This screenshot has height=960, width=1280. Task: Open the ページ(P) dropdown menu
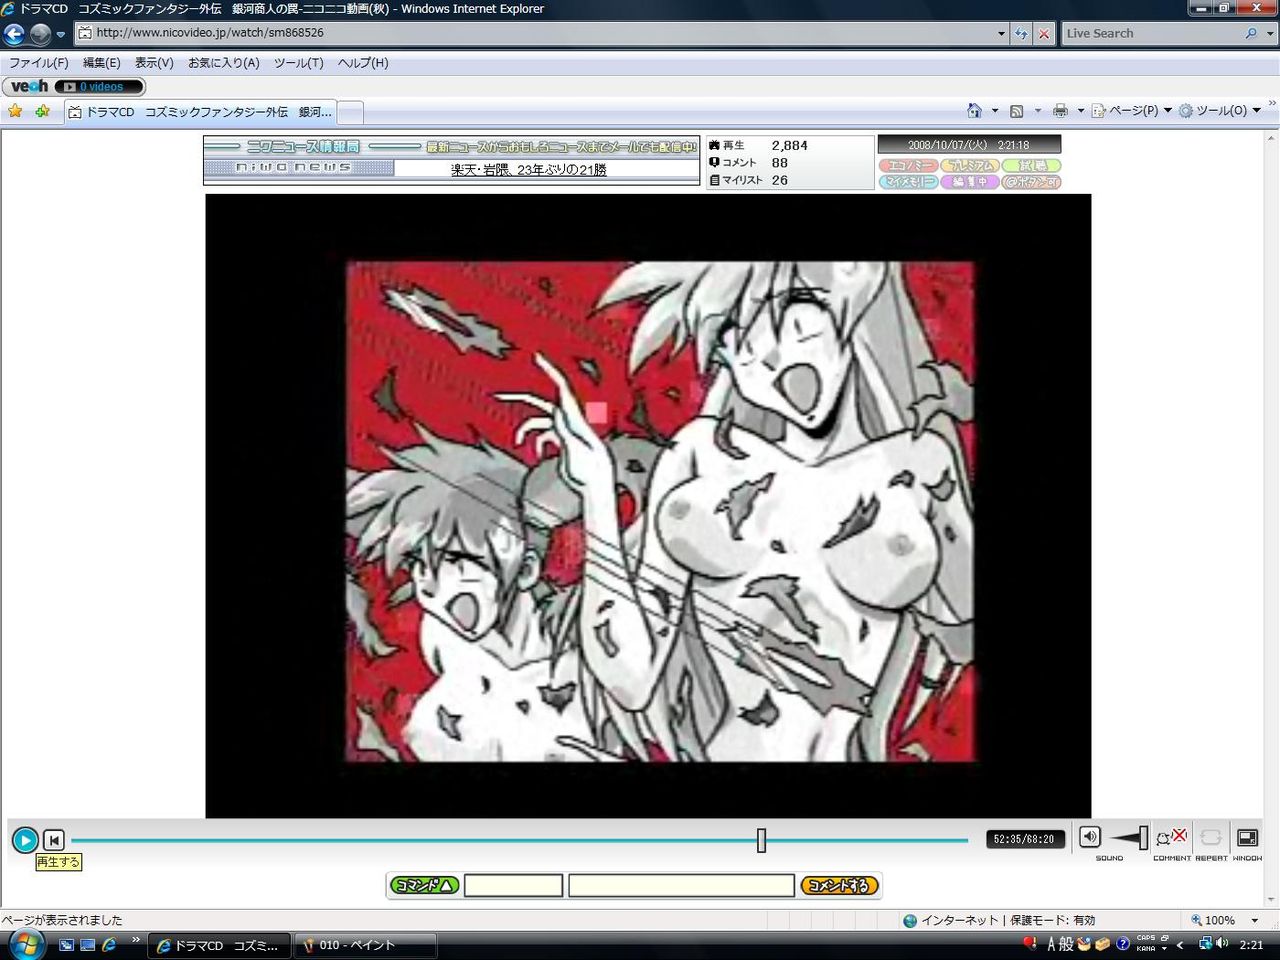coord(1131,111)
